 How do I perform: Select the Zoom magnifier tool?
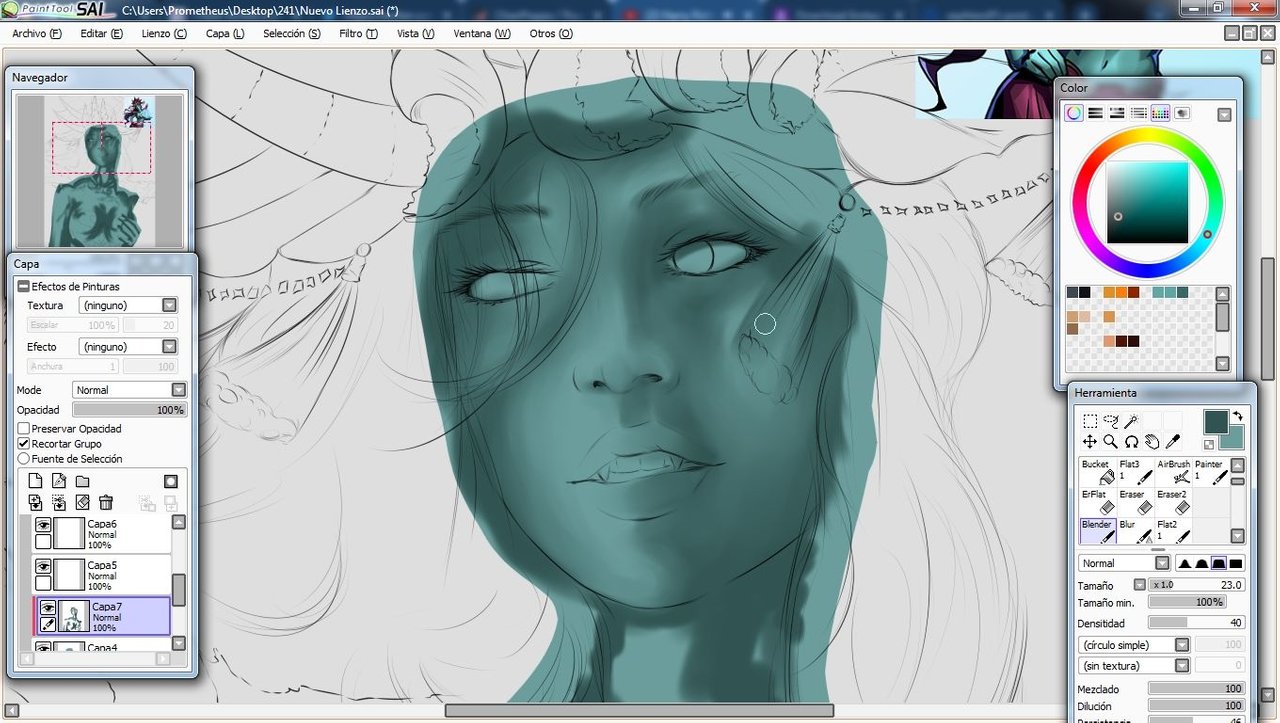tap(1111, 441)
